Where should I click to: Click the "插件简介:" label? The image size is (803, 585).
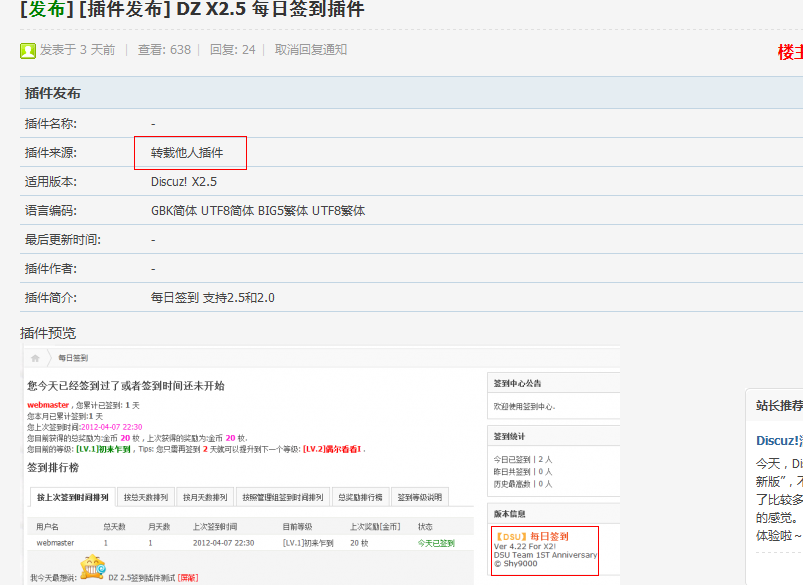click(51, 298)
